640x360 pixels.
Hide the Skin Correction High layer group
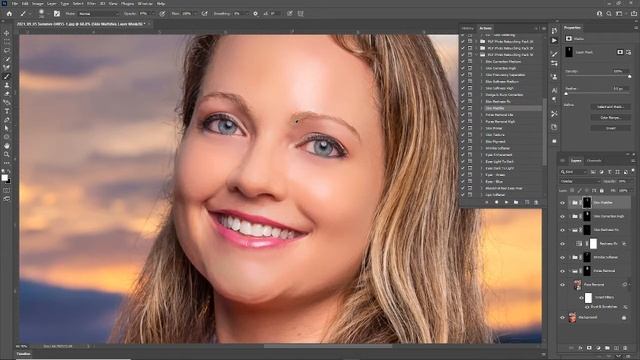tap(562, 216)
